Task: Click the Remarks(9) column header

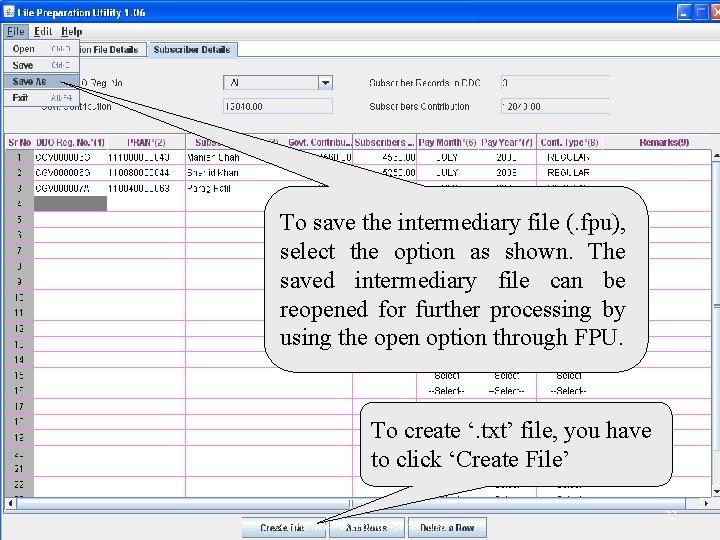Action: pyautogui.click(x=664, y=142)
